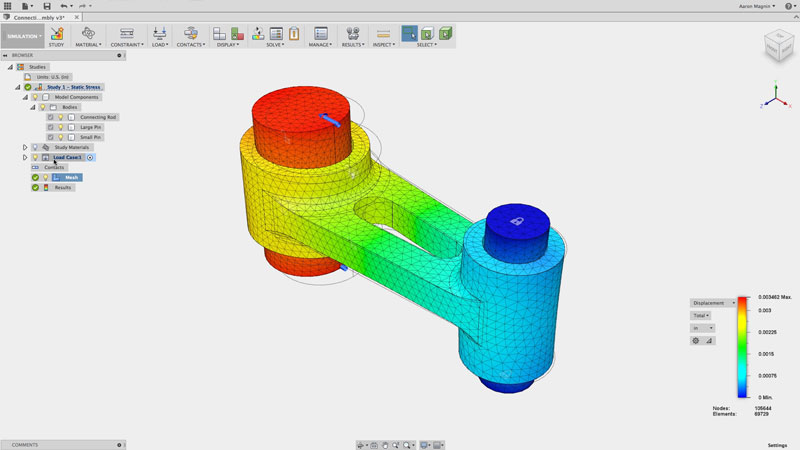Select the Contacts tool icon
The width and height of the screenshot is (800, 450).
point(191,34)
